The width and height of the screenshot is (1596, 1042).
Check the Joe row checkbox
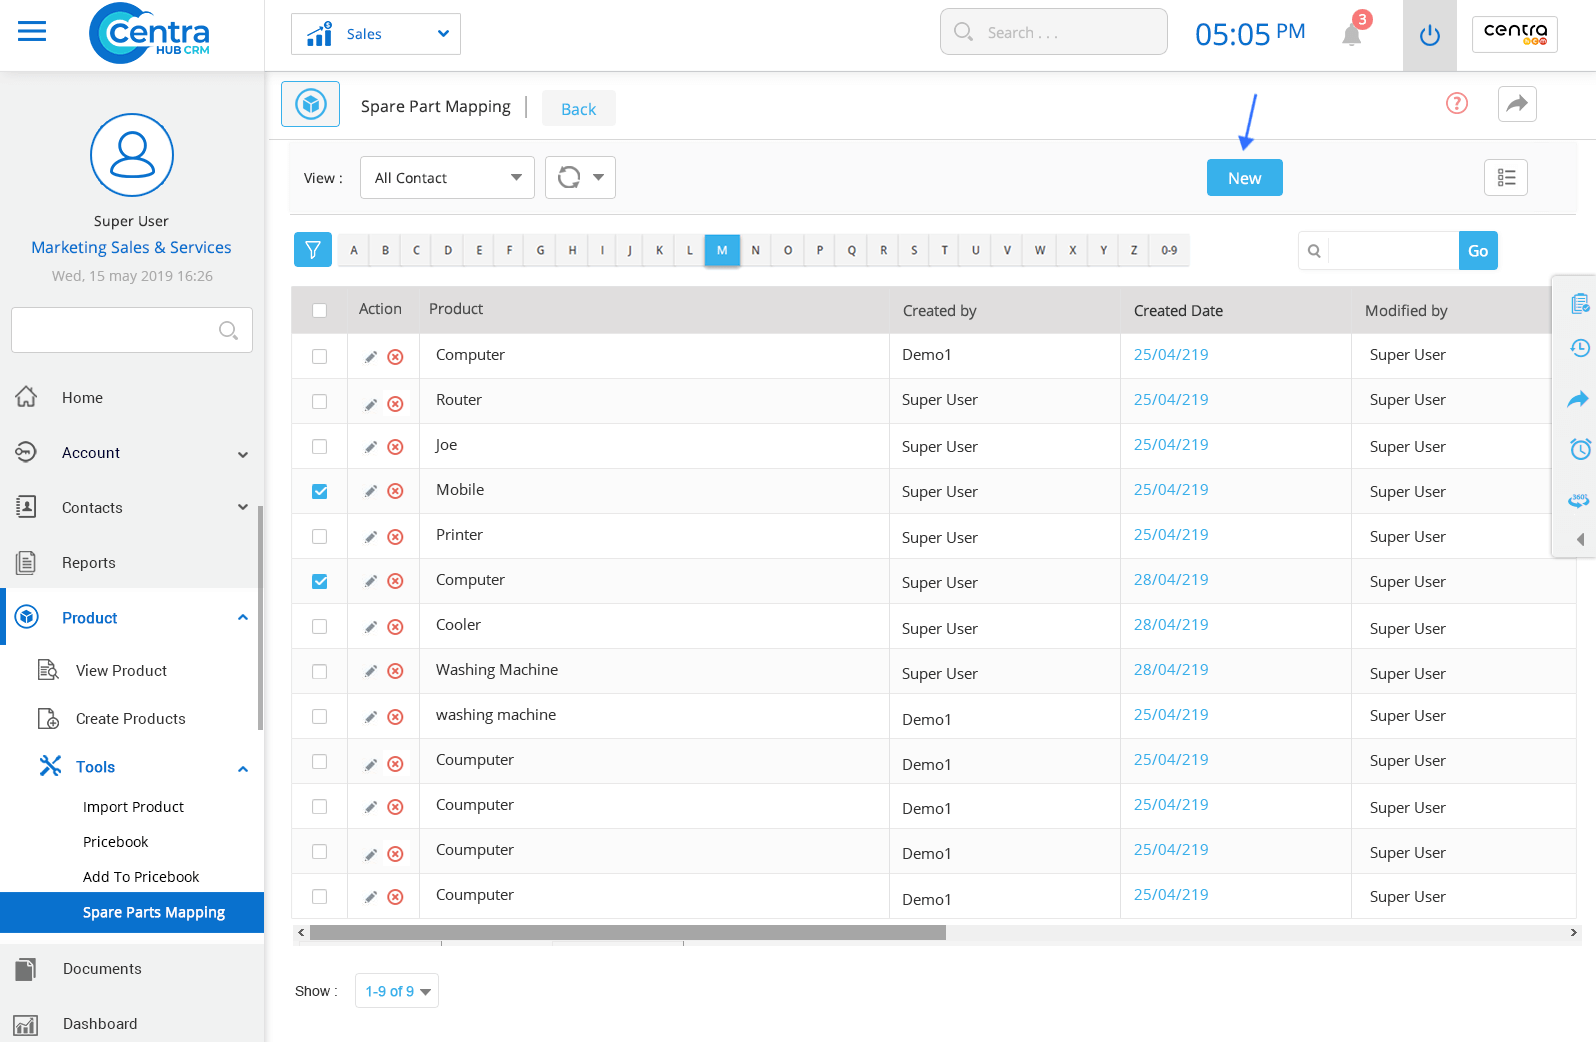(x=320, y=446)
